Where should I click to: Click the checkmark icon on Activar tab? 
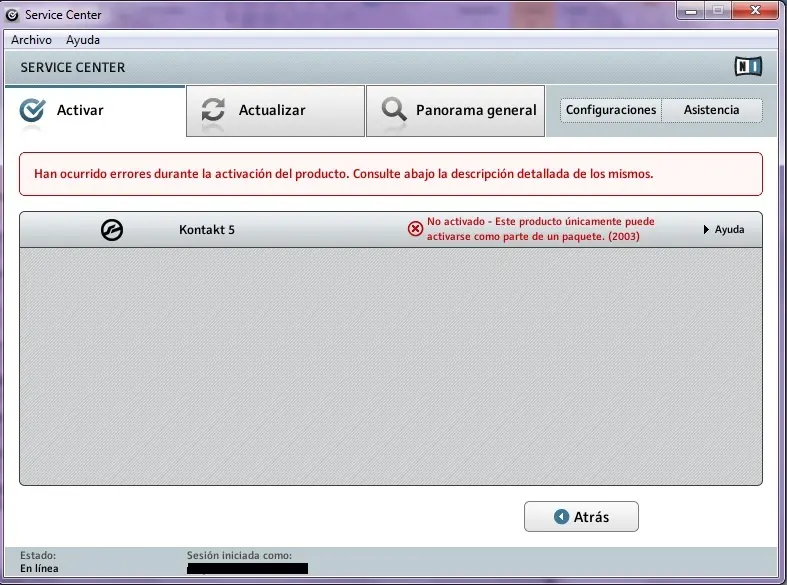[32, 110]
